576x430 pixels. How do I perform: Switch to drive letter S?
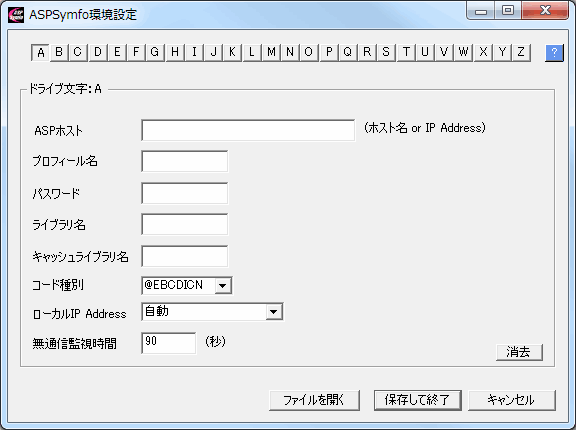point(386,53)
